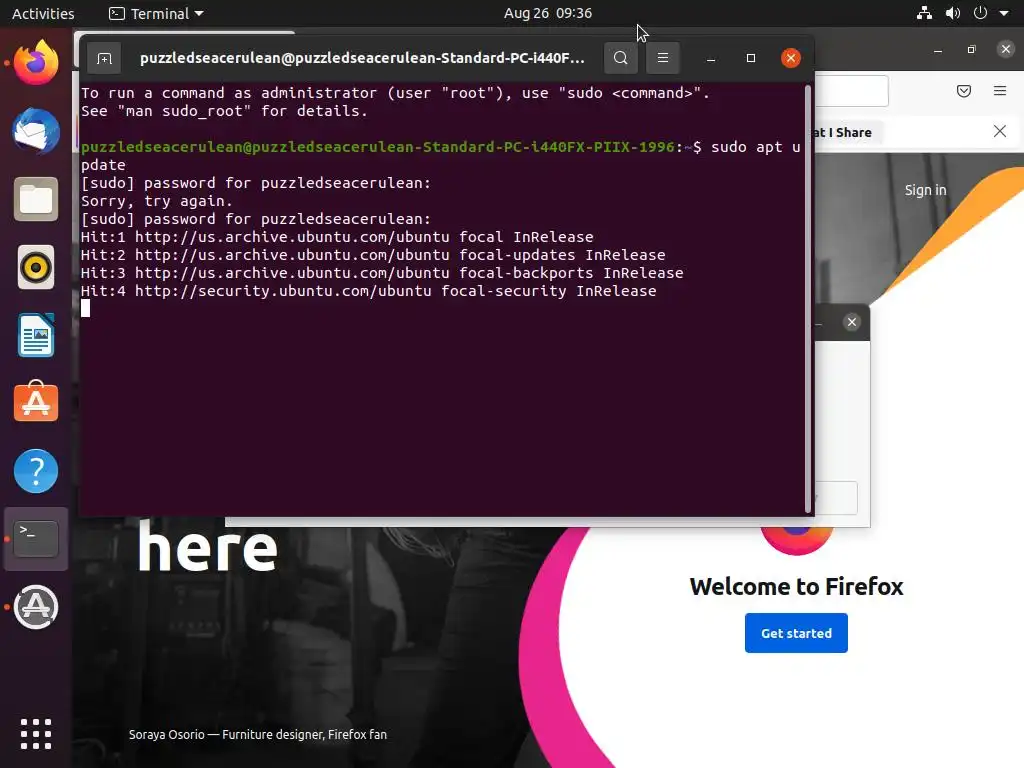Click Soraya Osorio caption text
Viewport: 1024px width, 768px height.
click(258, 735)
